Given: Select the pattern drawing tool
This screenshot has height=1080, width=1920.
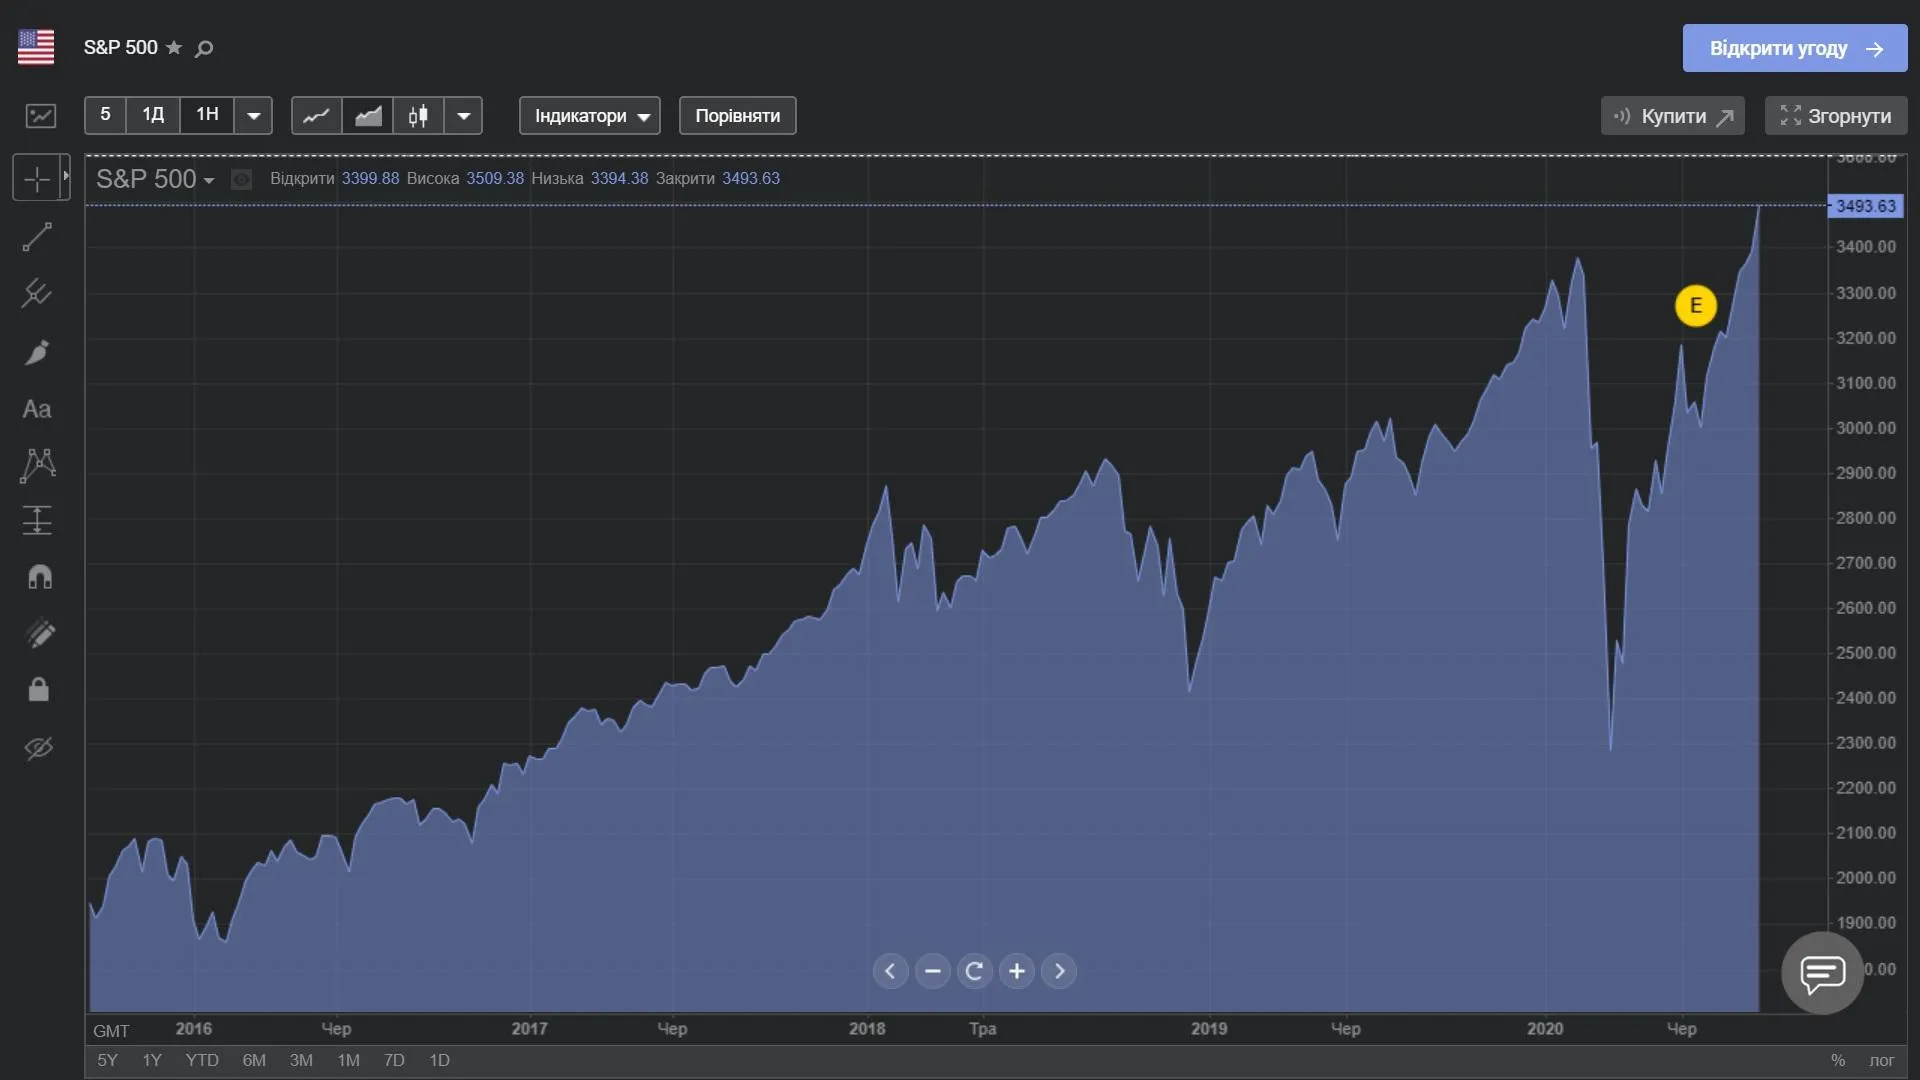Looking at the screenshot, I should point(37,465).
